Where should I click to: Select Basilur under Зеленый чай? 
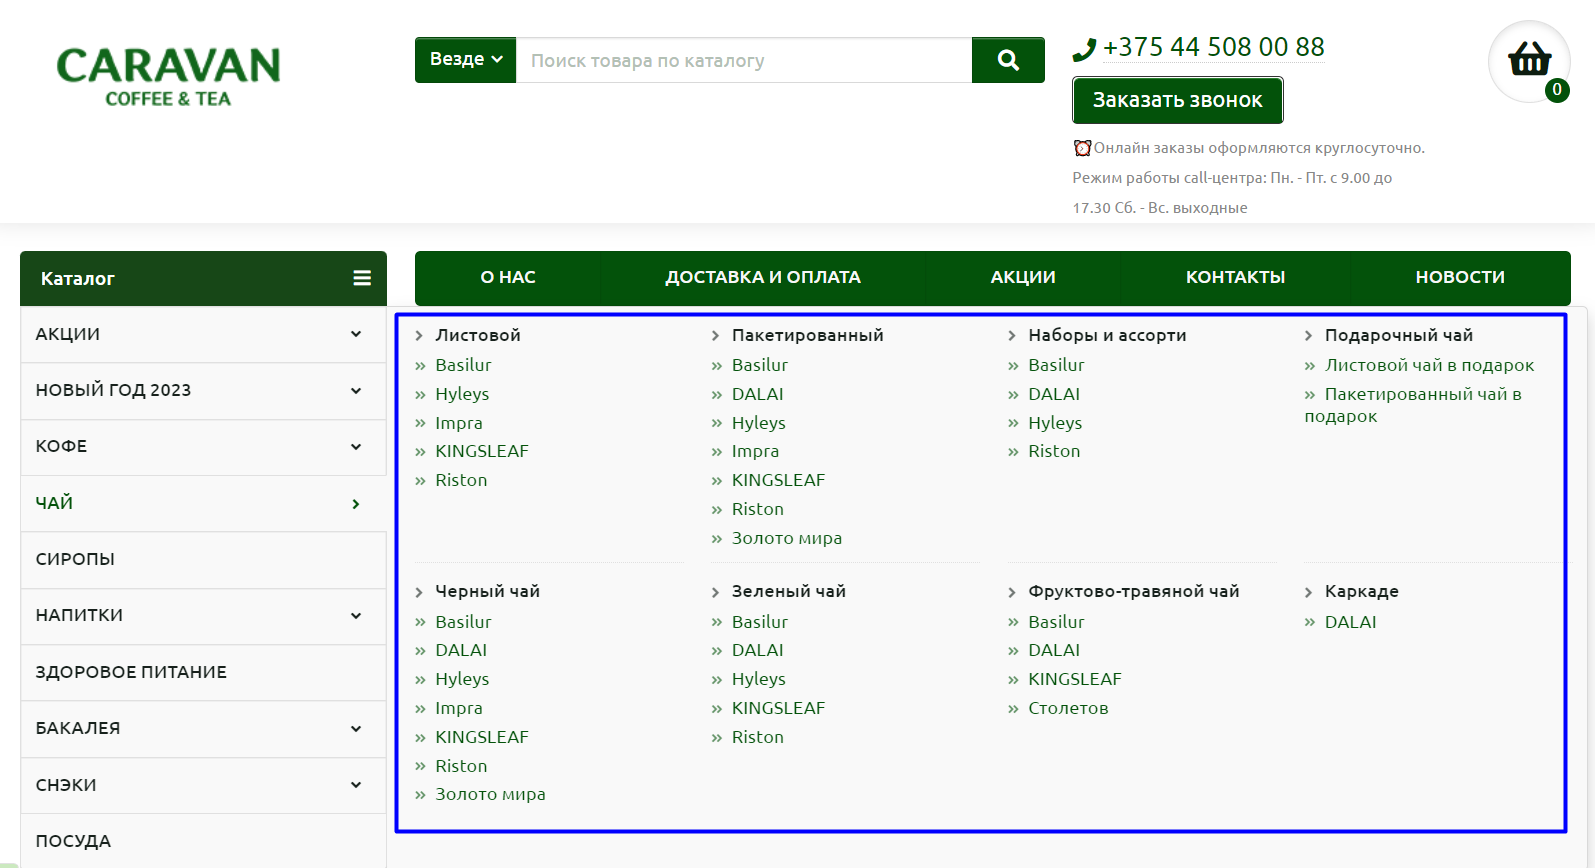coord(760,622)
